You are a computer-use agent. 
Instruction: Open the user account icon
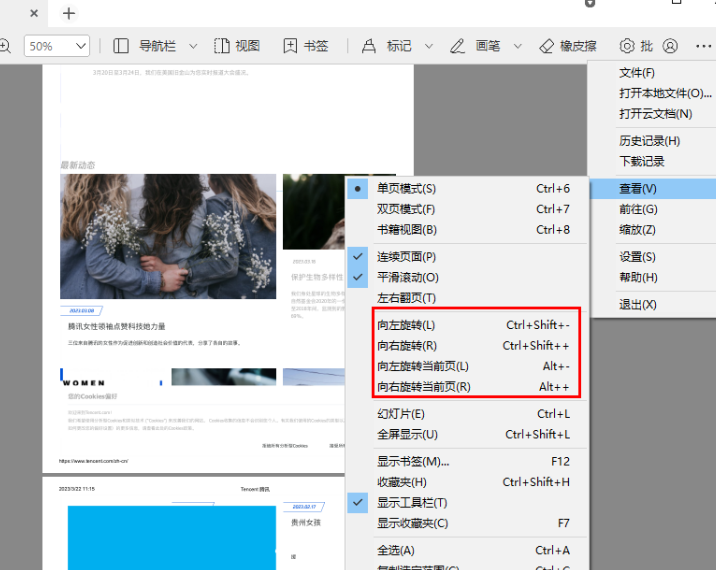[x=670, y=46]
